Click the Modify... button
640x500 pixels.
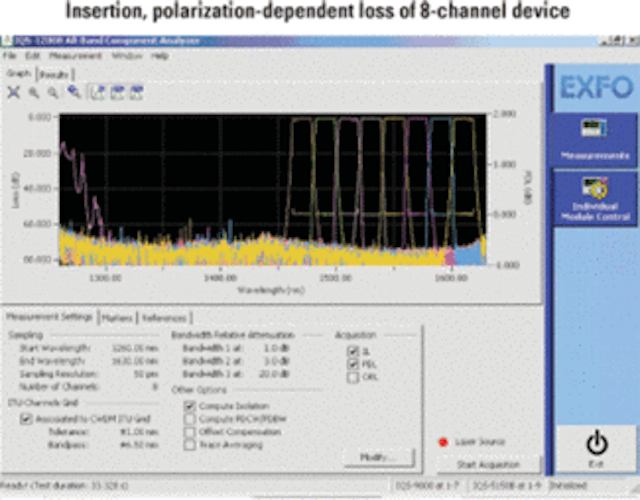(379, 457)
